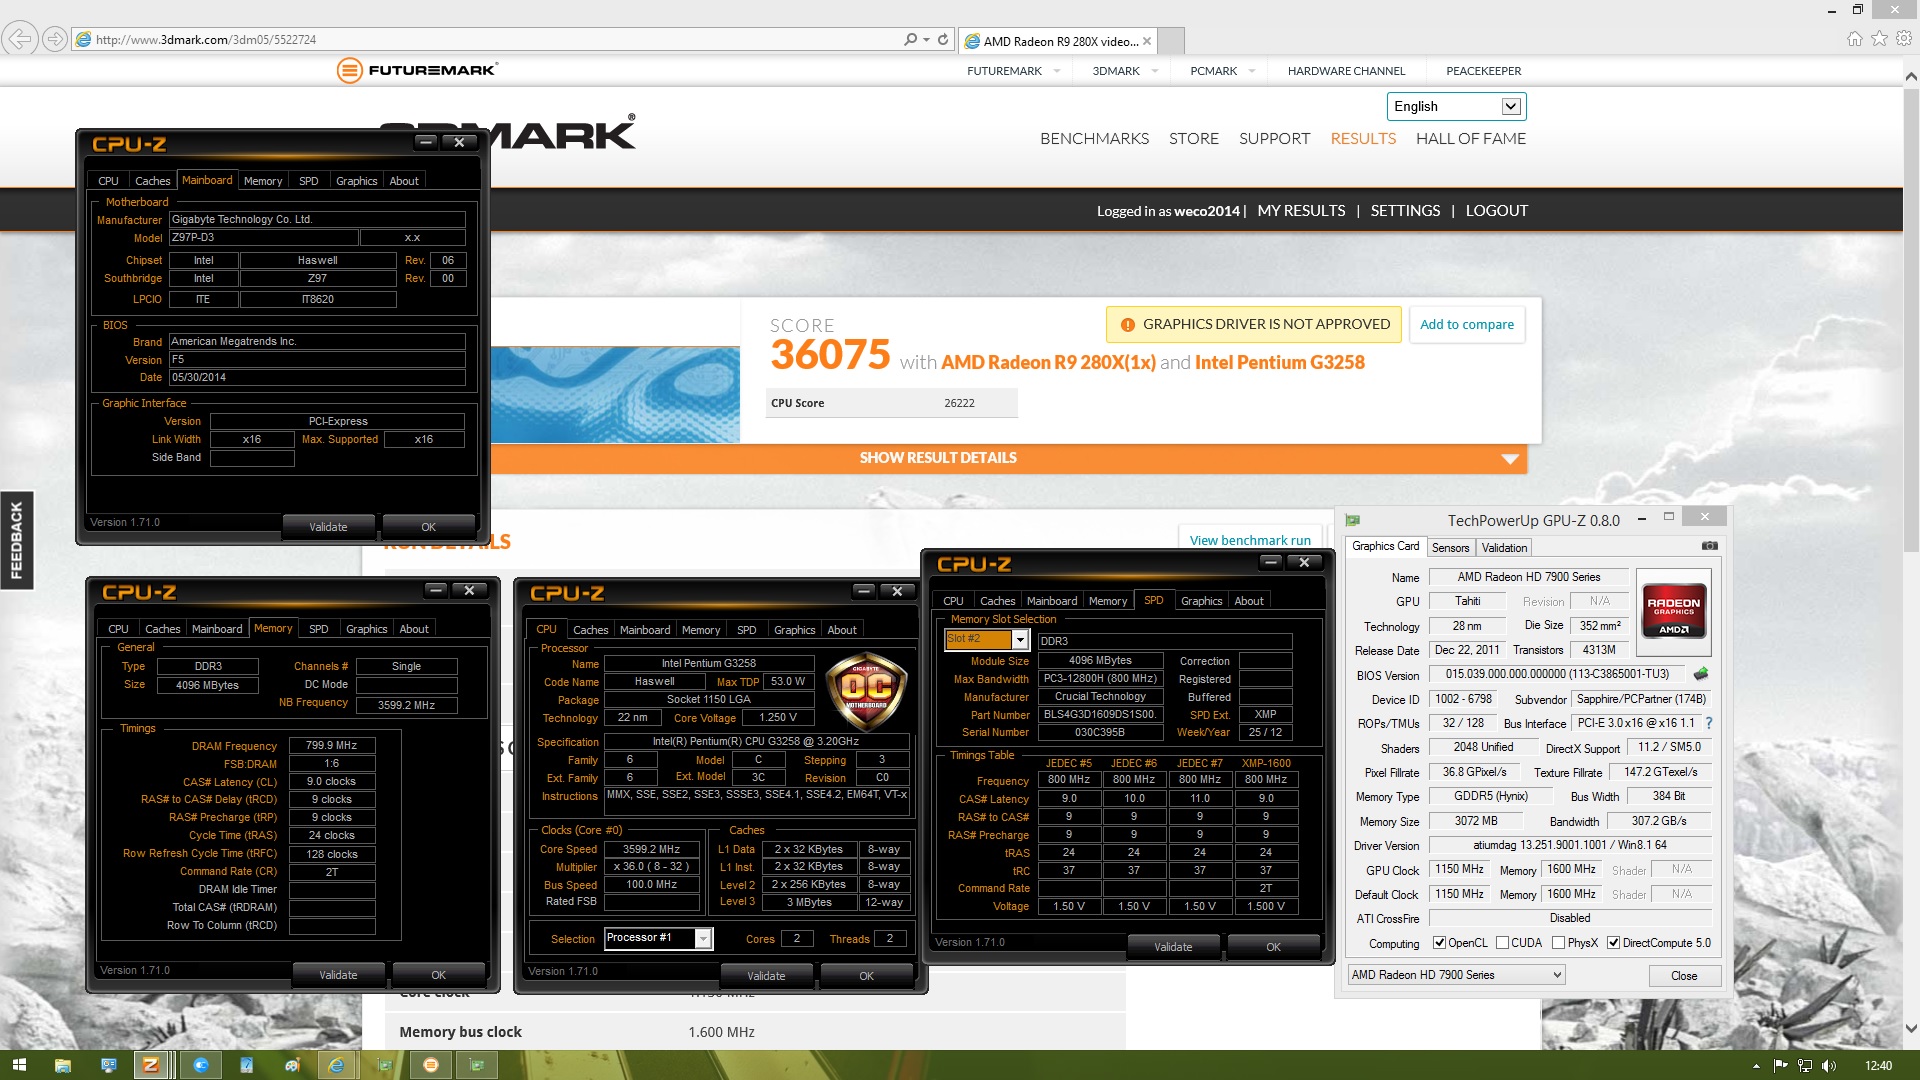This screenshot has height=1080, width=1920.
Task: Click the address bar search magnifier icon
Action: pyautogui.click(x=910, y=40)
